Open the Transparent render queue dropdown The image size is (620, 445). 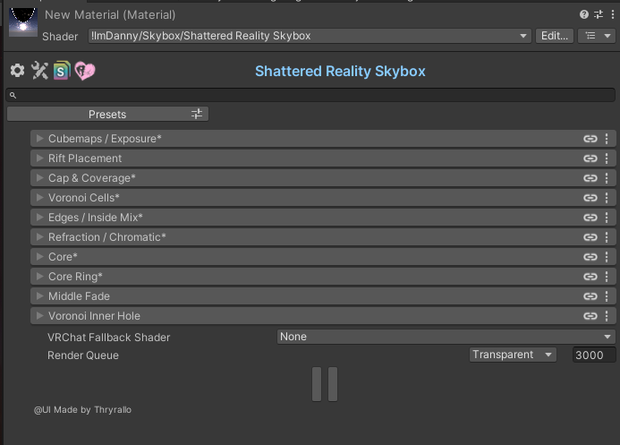(513, 355)
